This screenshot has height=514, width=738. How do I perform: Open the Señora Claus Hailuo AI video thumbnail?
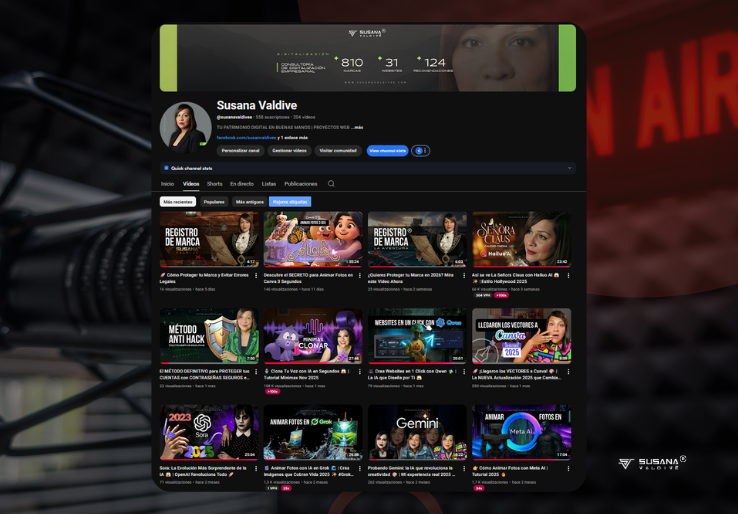click(x=521, y=239)
